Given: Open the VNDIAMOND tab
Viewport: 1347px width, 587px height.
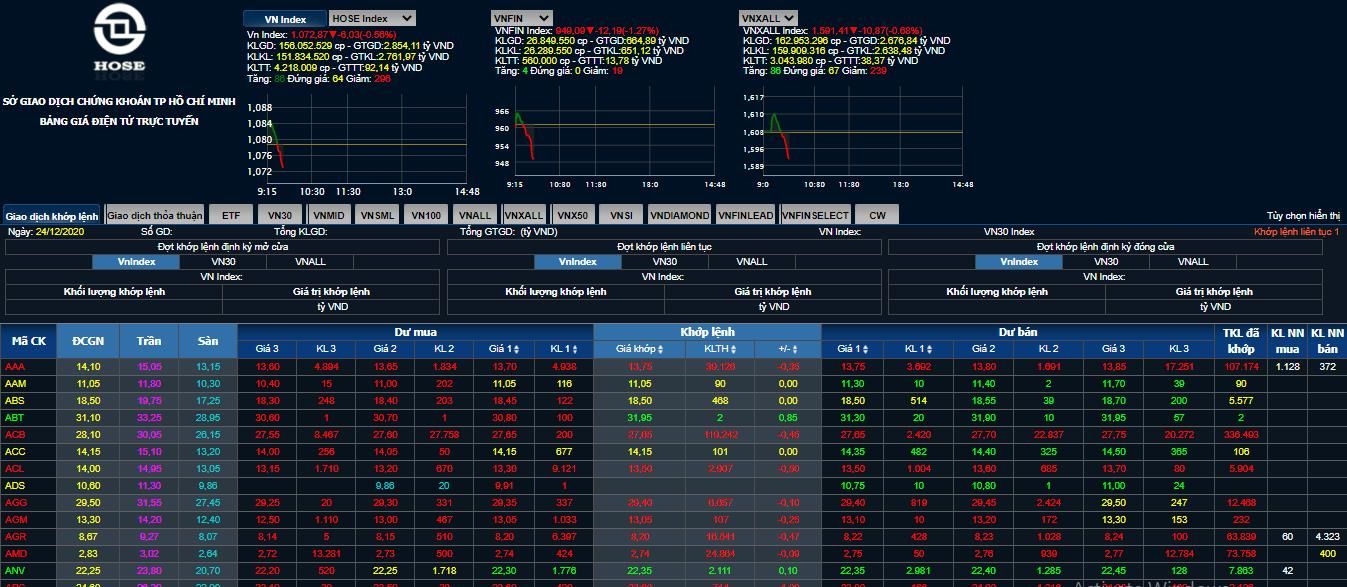Looking at the screenshot, I should pyautogui.click(x=680, y=215).
